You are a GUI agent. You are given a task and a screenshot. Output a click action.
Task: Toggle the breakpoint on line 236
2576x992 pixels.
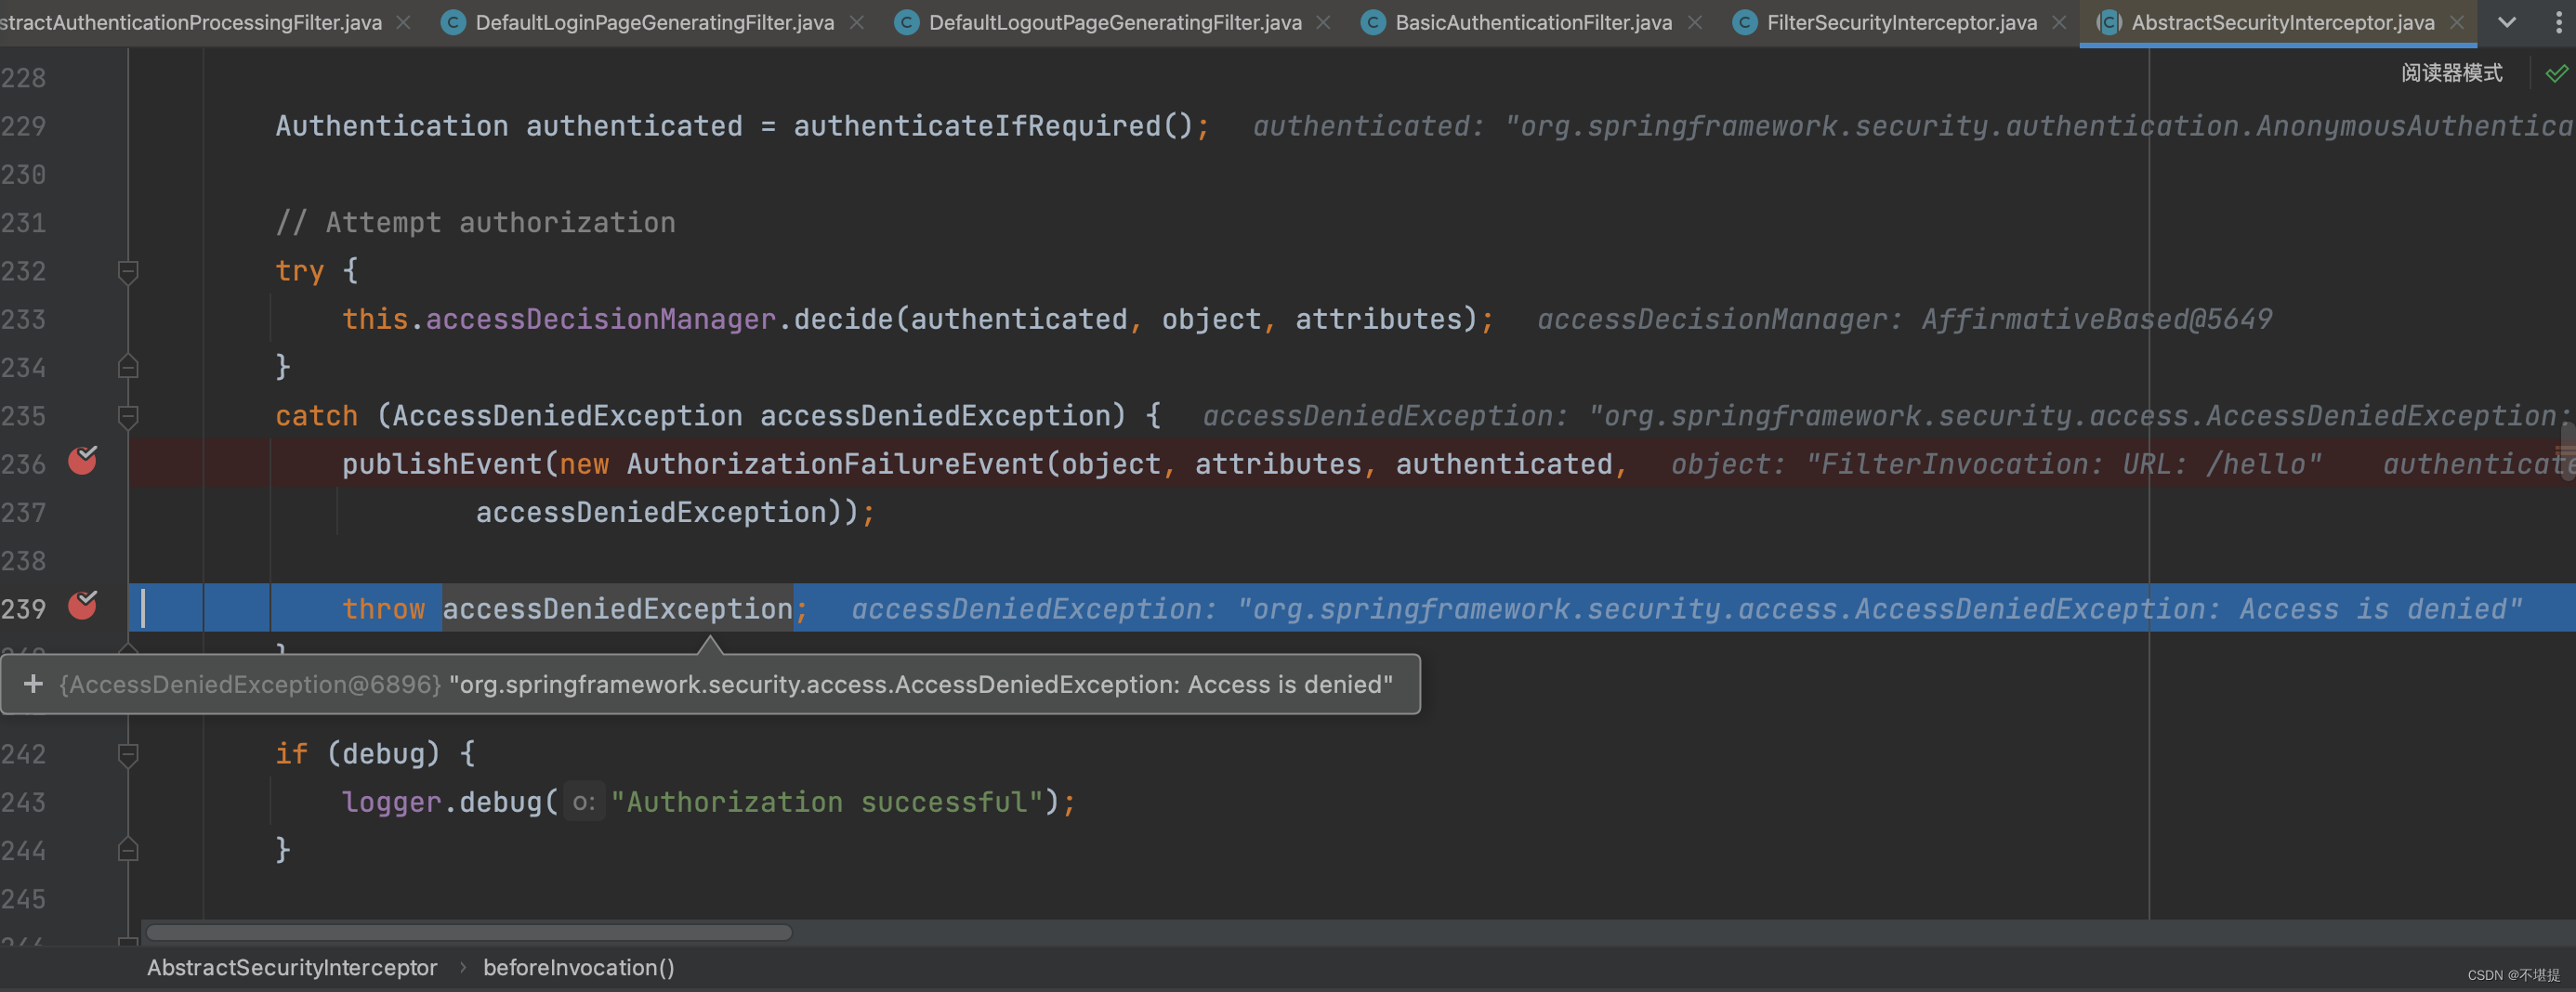83,461
